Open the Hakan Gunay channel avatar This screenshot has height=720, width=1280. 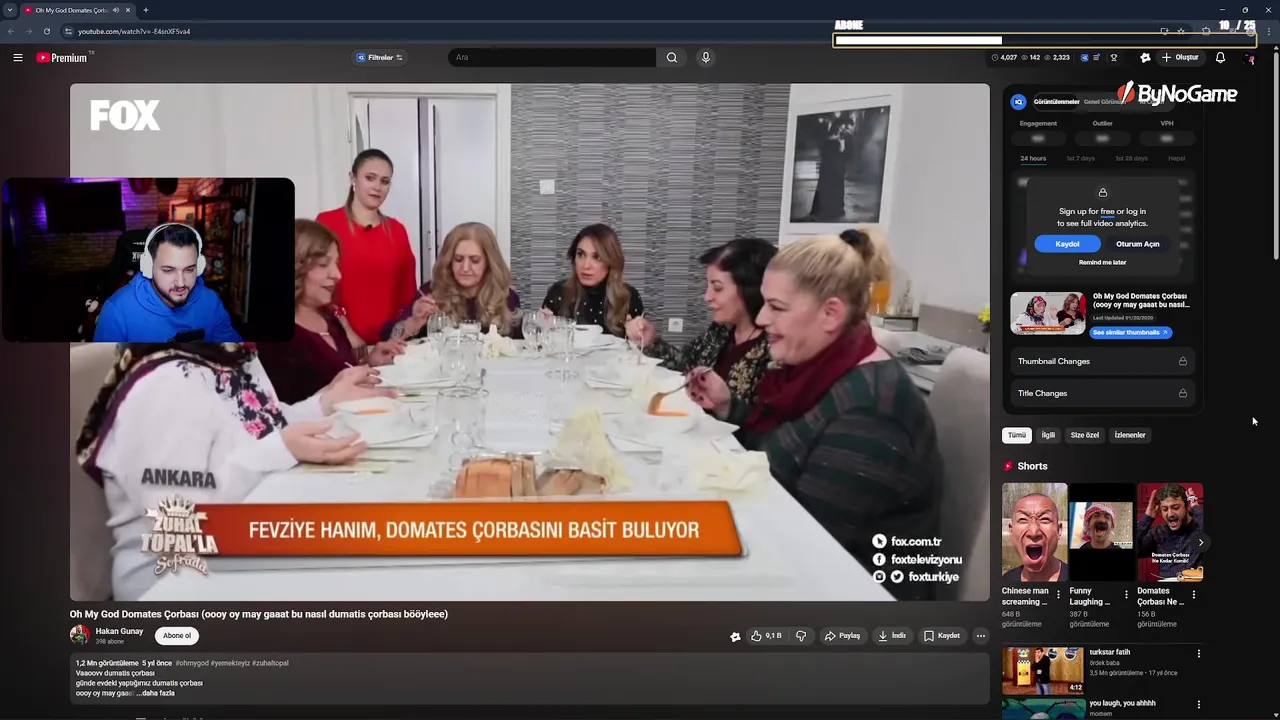pos(80,635)
